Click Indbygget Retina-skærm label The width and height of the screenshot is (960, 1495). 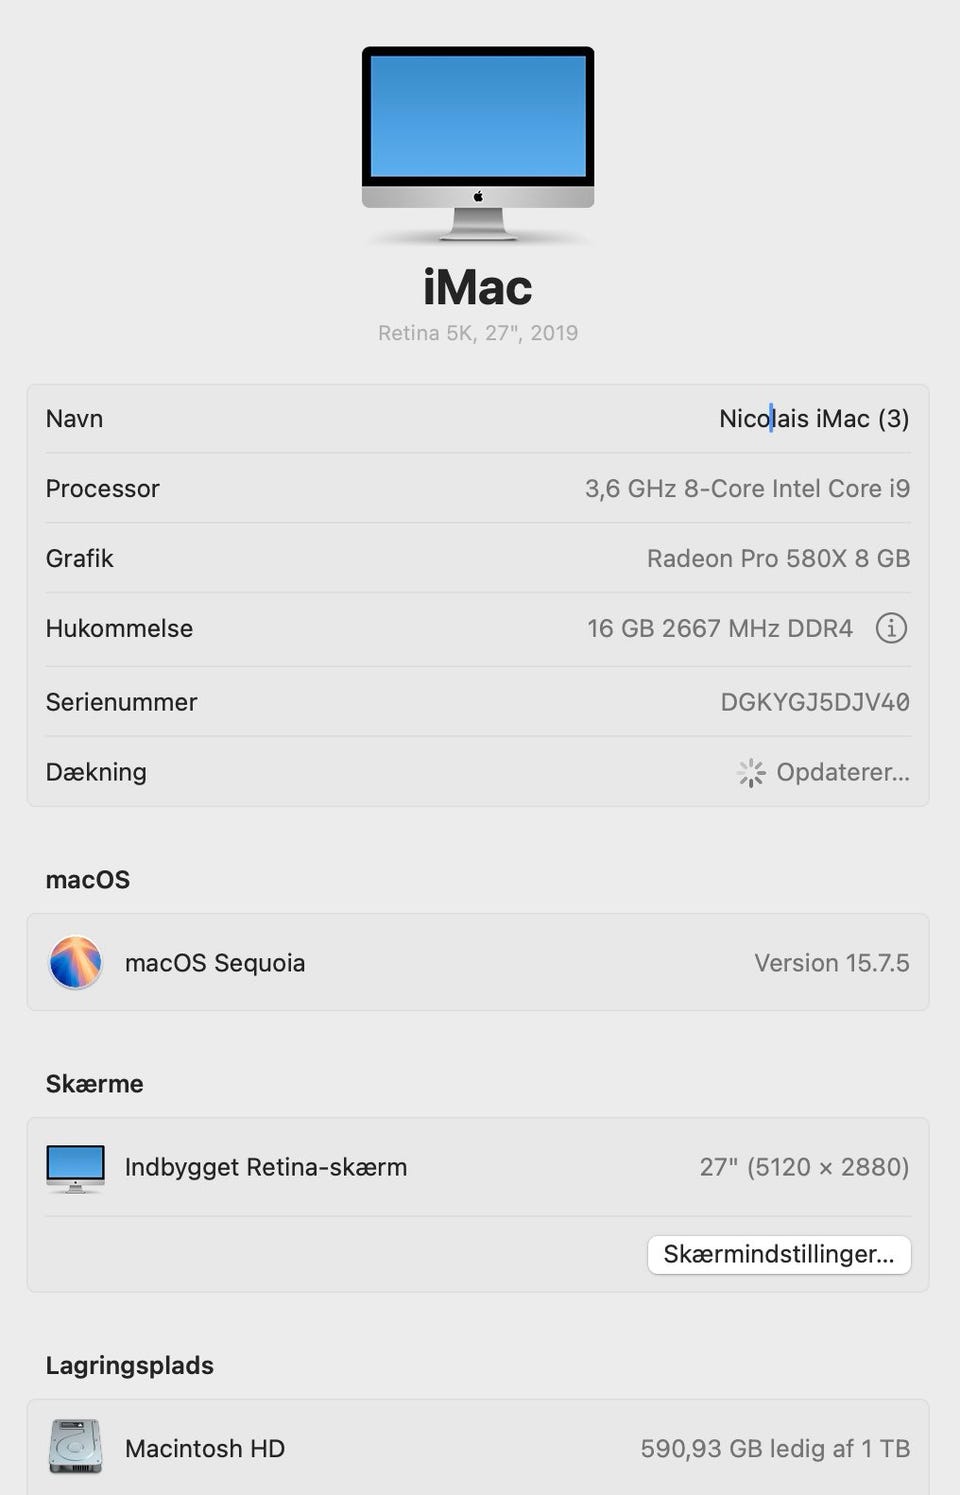(x=266, y=1167)
